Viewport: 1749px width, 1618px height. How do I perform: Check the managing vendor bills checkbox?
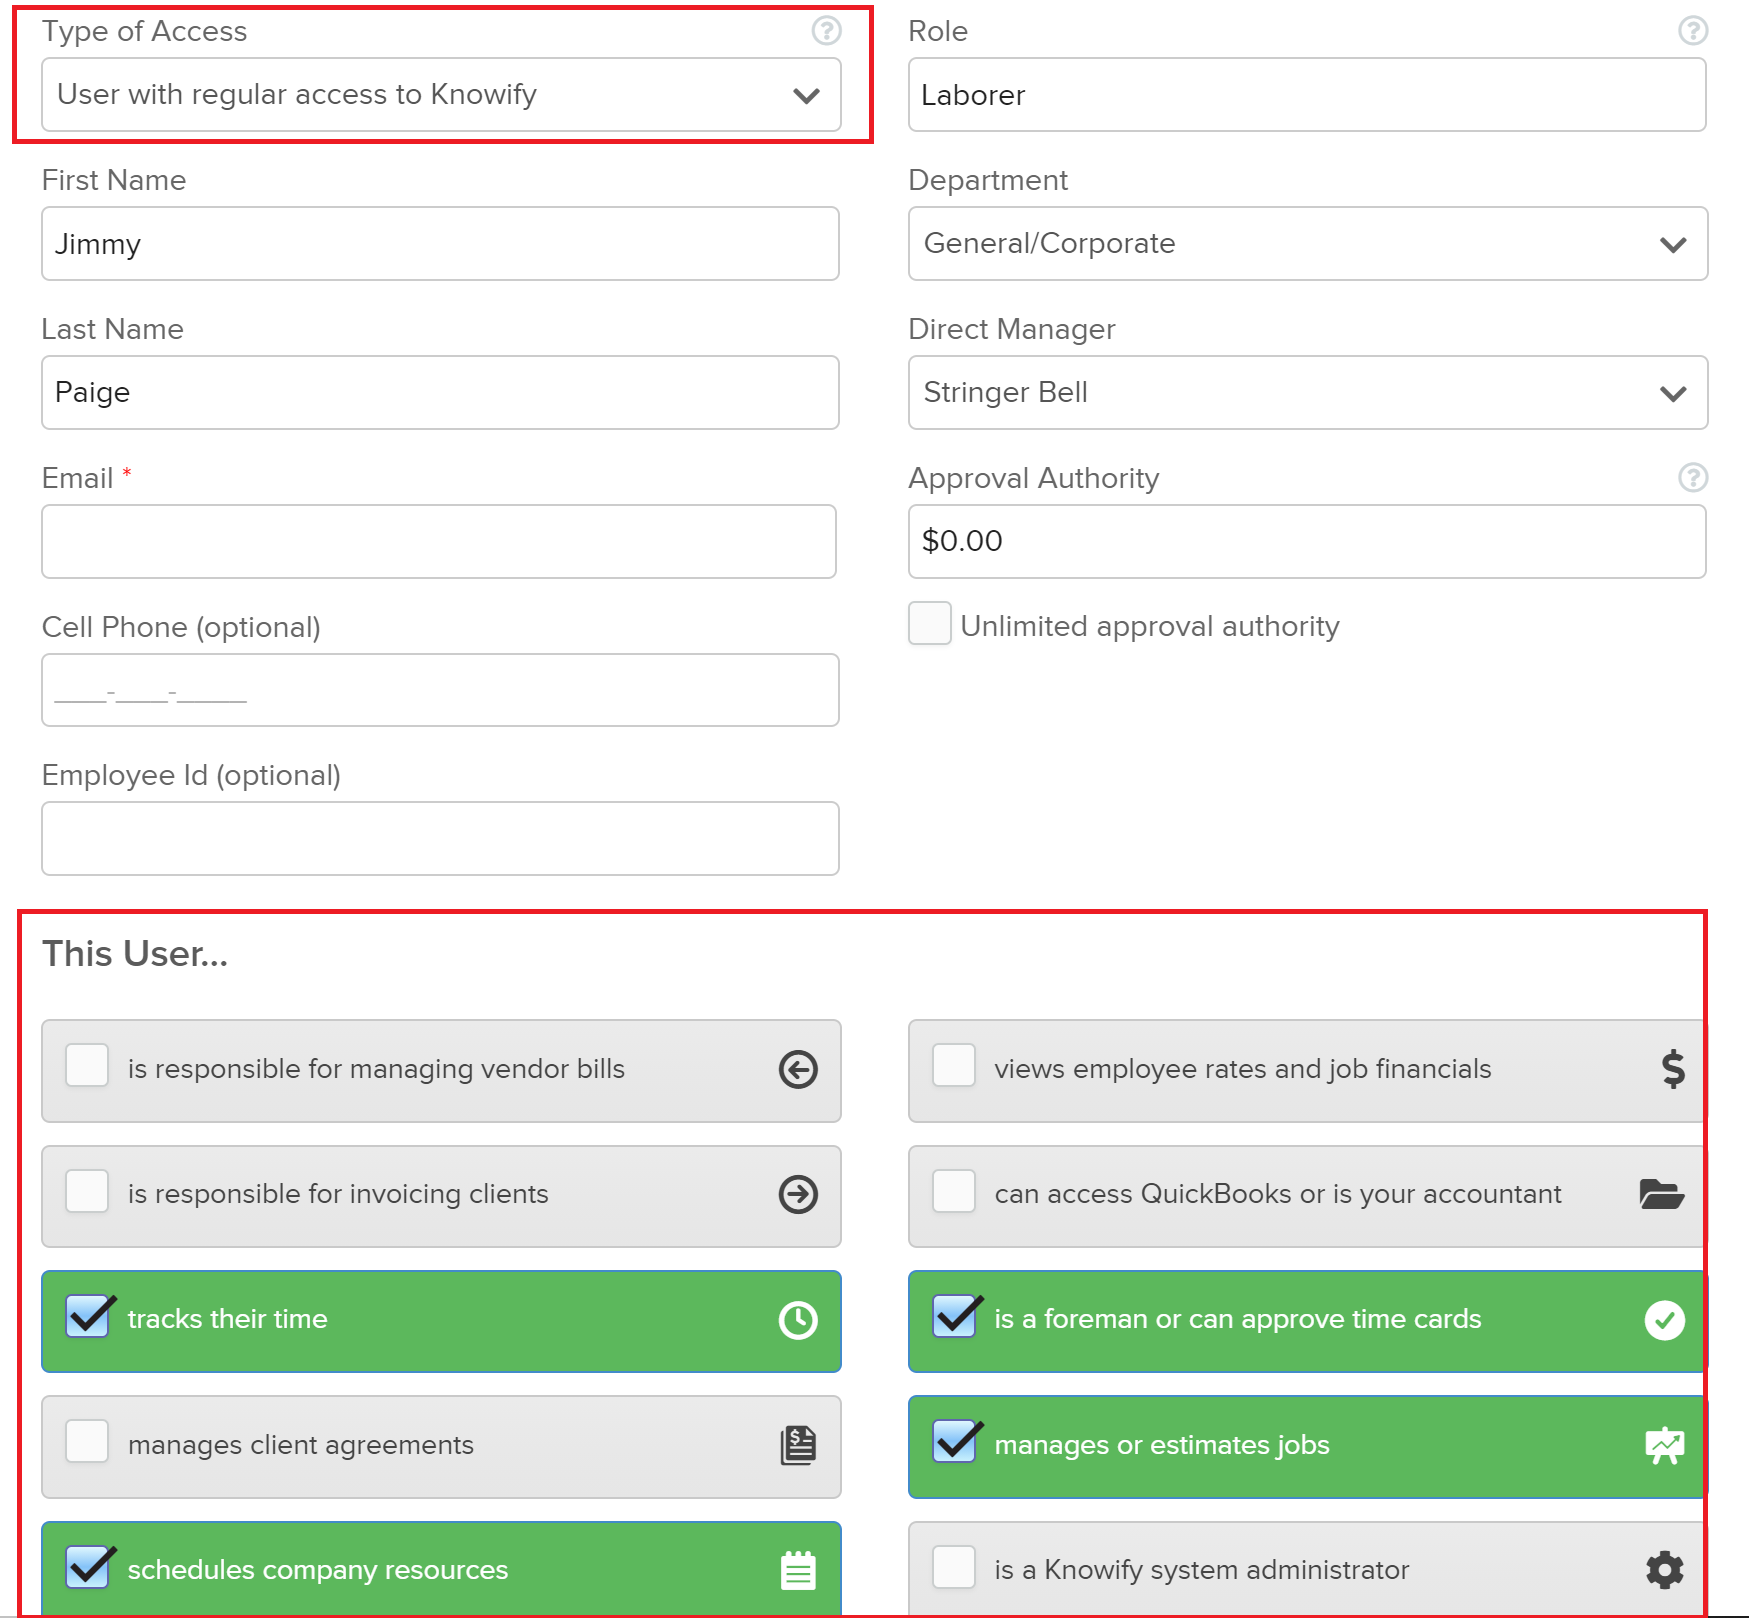[87, 1066]
